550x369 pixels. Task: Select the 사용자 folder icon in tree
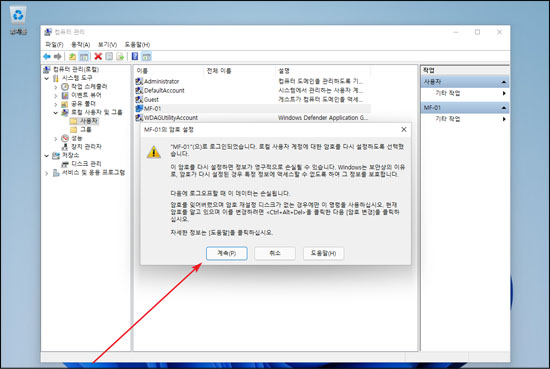[x=73, y=121]
